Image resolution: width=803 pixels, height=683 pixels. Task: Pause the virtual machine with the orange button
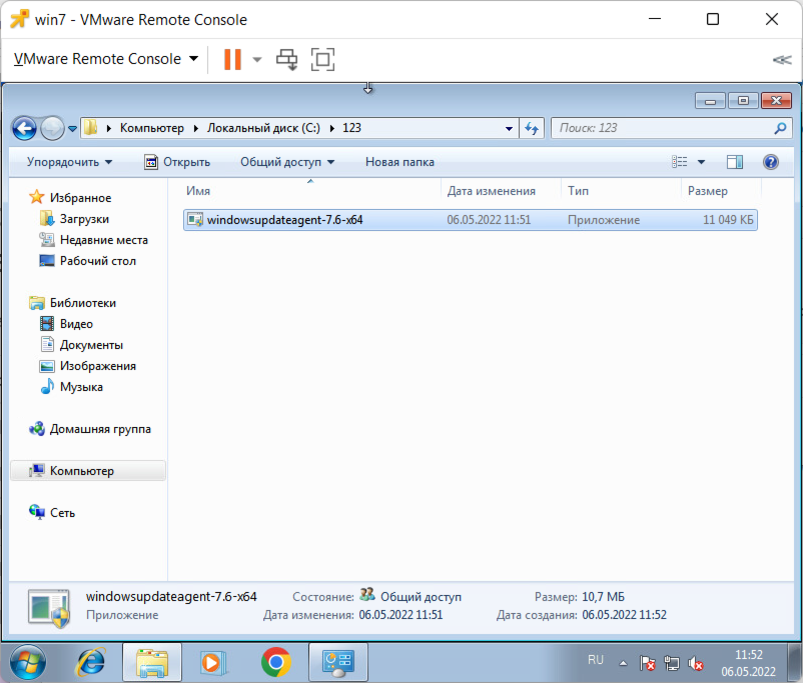[233, 59]
